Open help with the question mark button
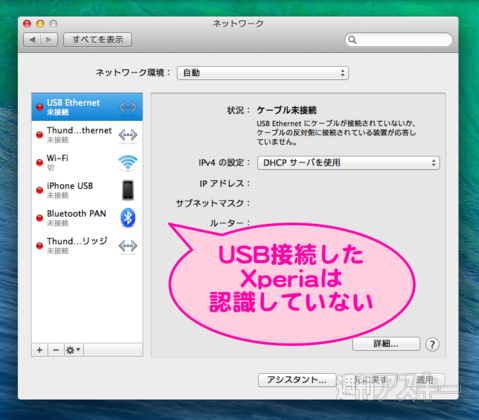Screen dimensions: 479x420 point(432,344)
